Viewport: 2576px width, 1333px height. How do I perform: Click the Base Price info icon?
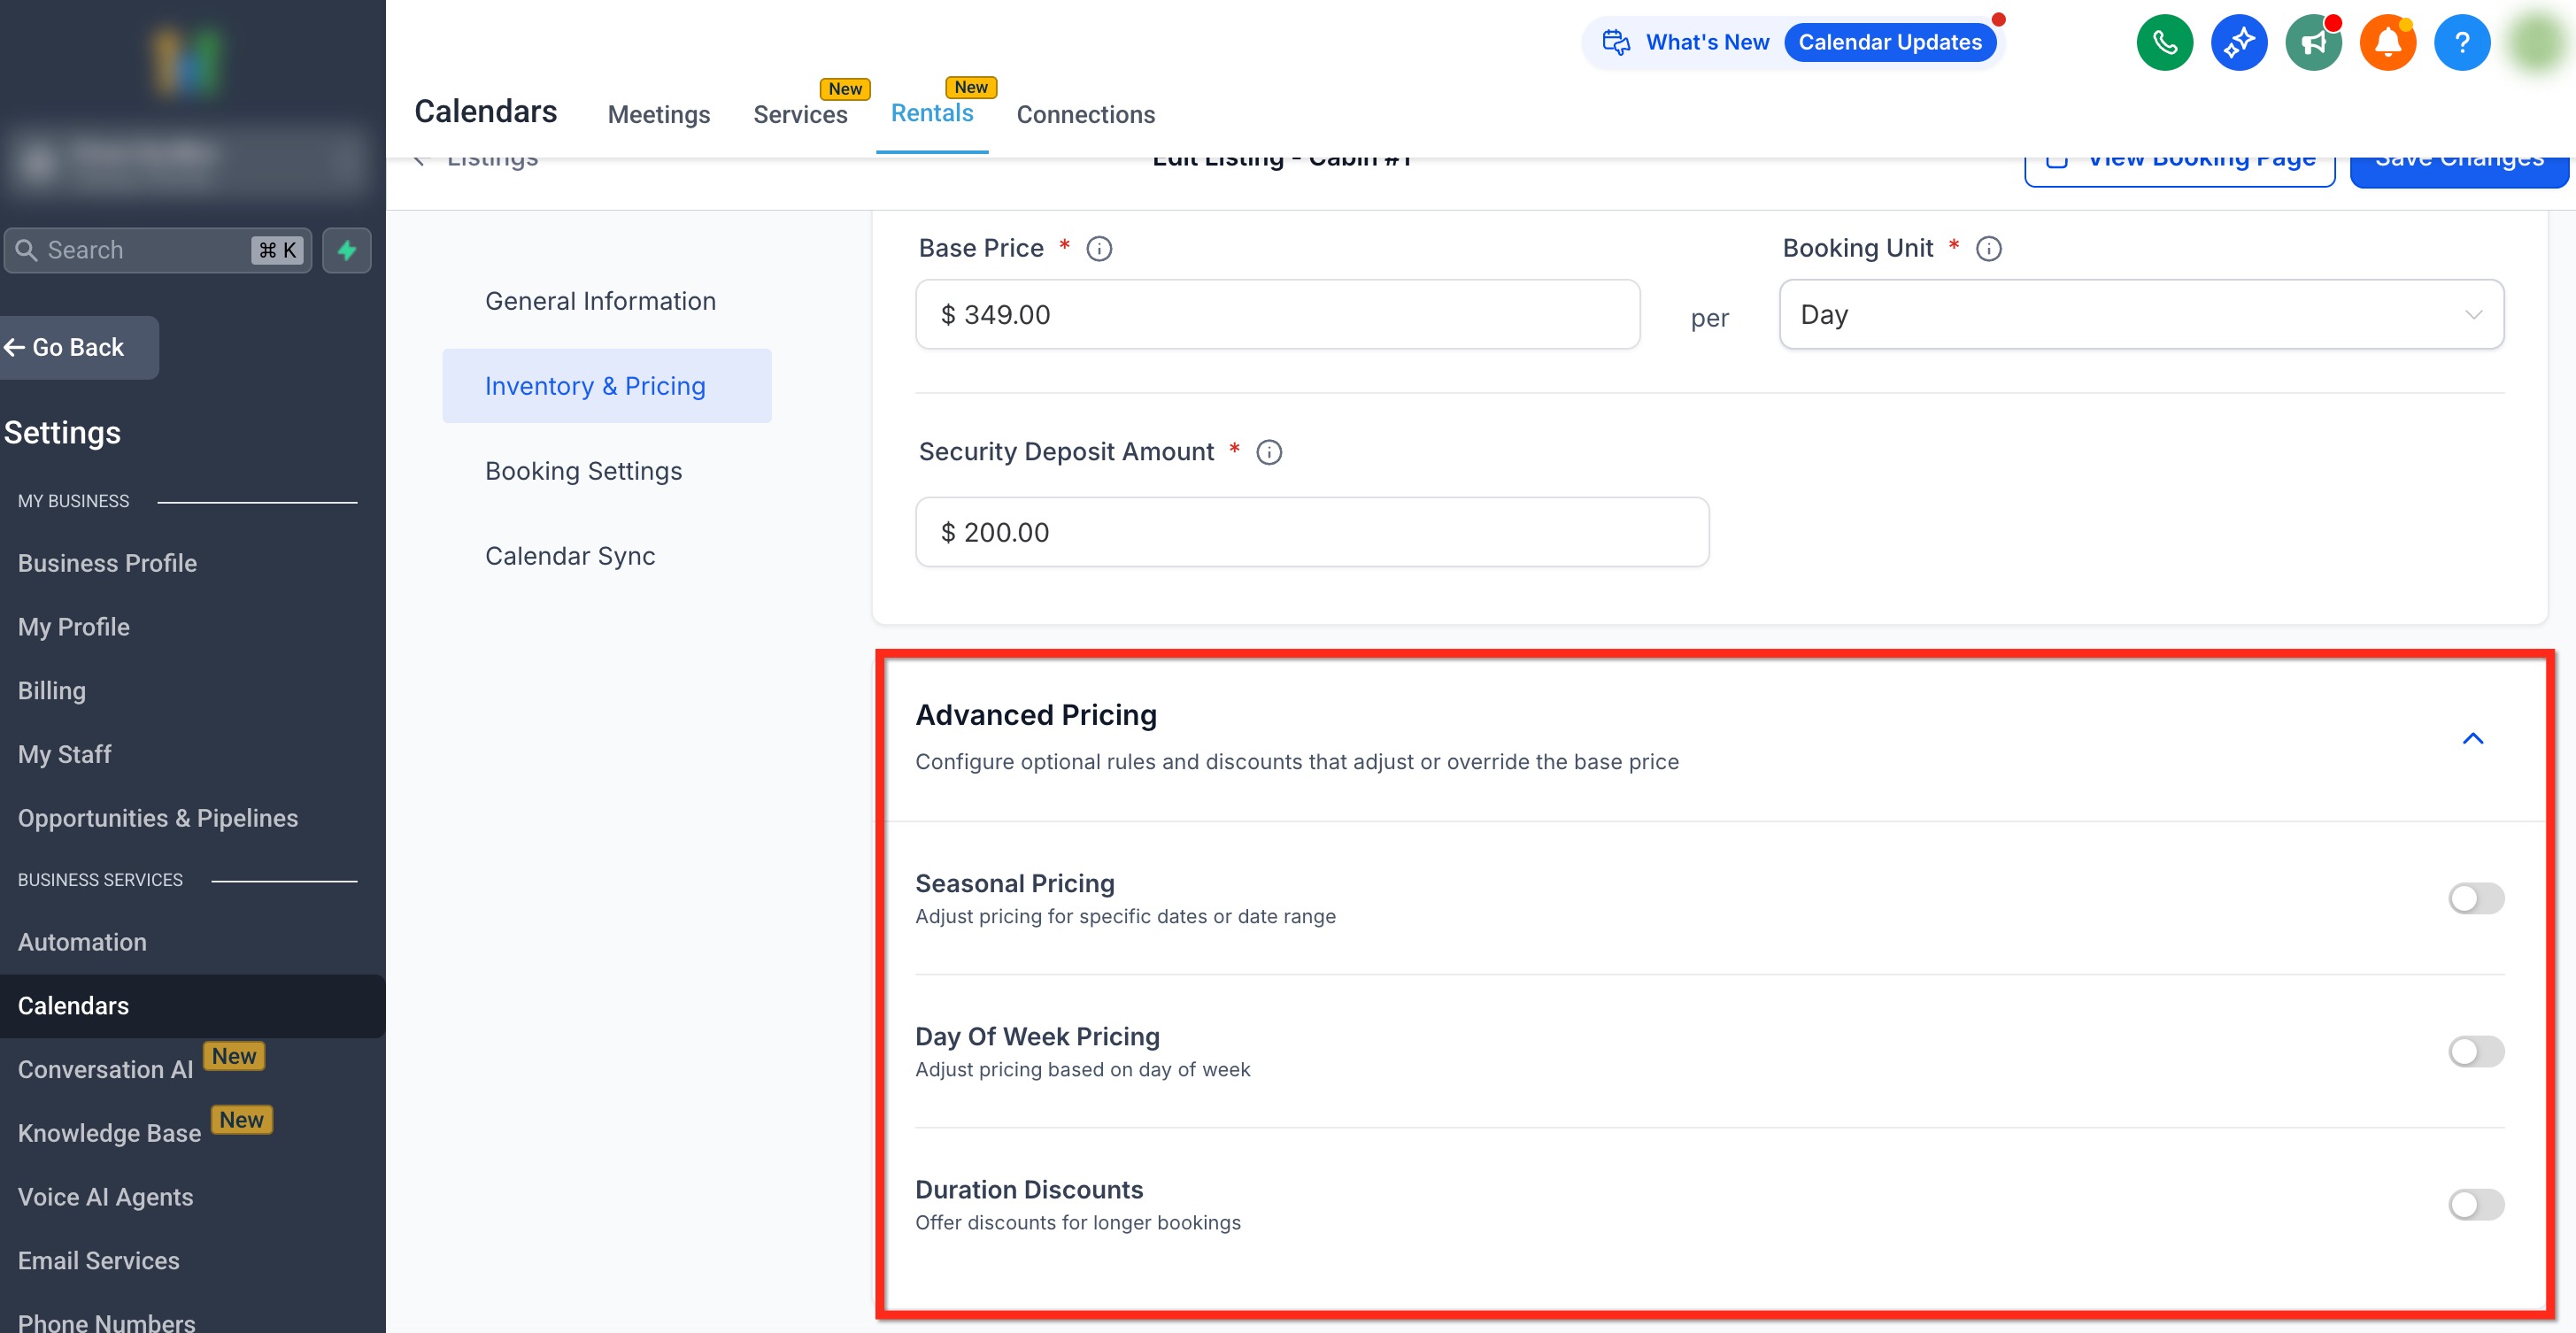click(1099, 249)
